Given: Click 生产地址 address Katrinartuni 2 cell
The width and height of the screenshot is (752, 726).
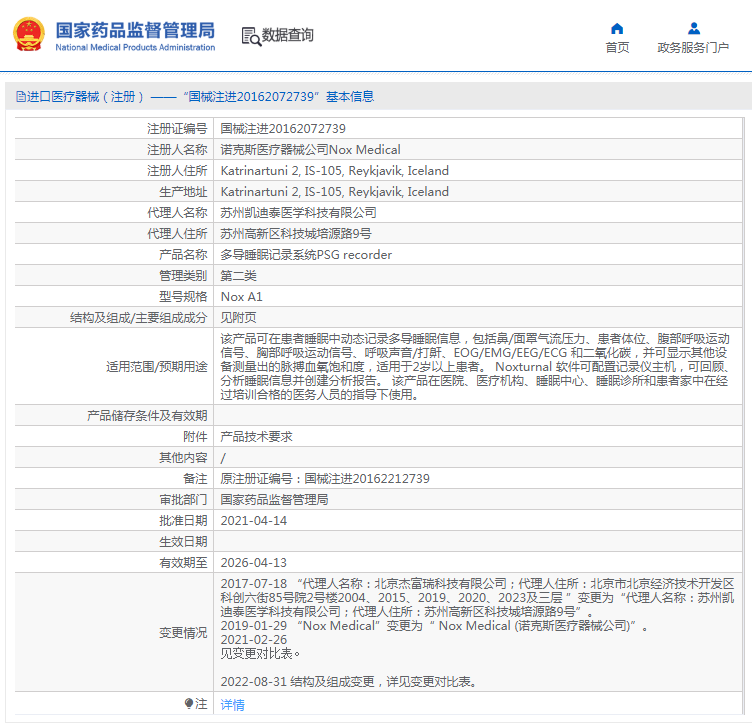Looking at the screenshot, I should [x=334, y=192].
